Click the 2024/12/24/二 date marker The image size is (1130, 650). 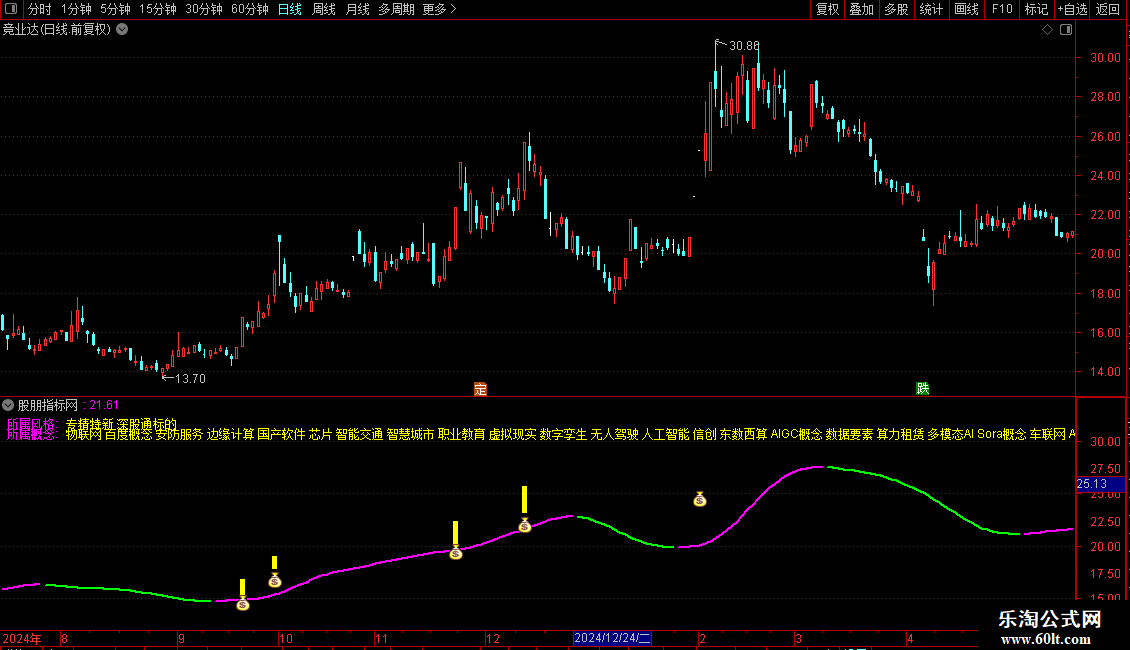click(x=613, y=638)
